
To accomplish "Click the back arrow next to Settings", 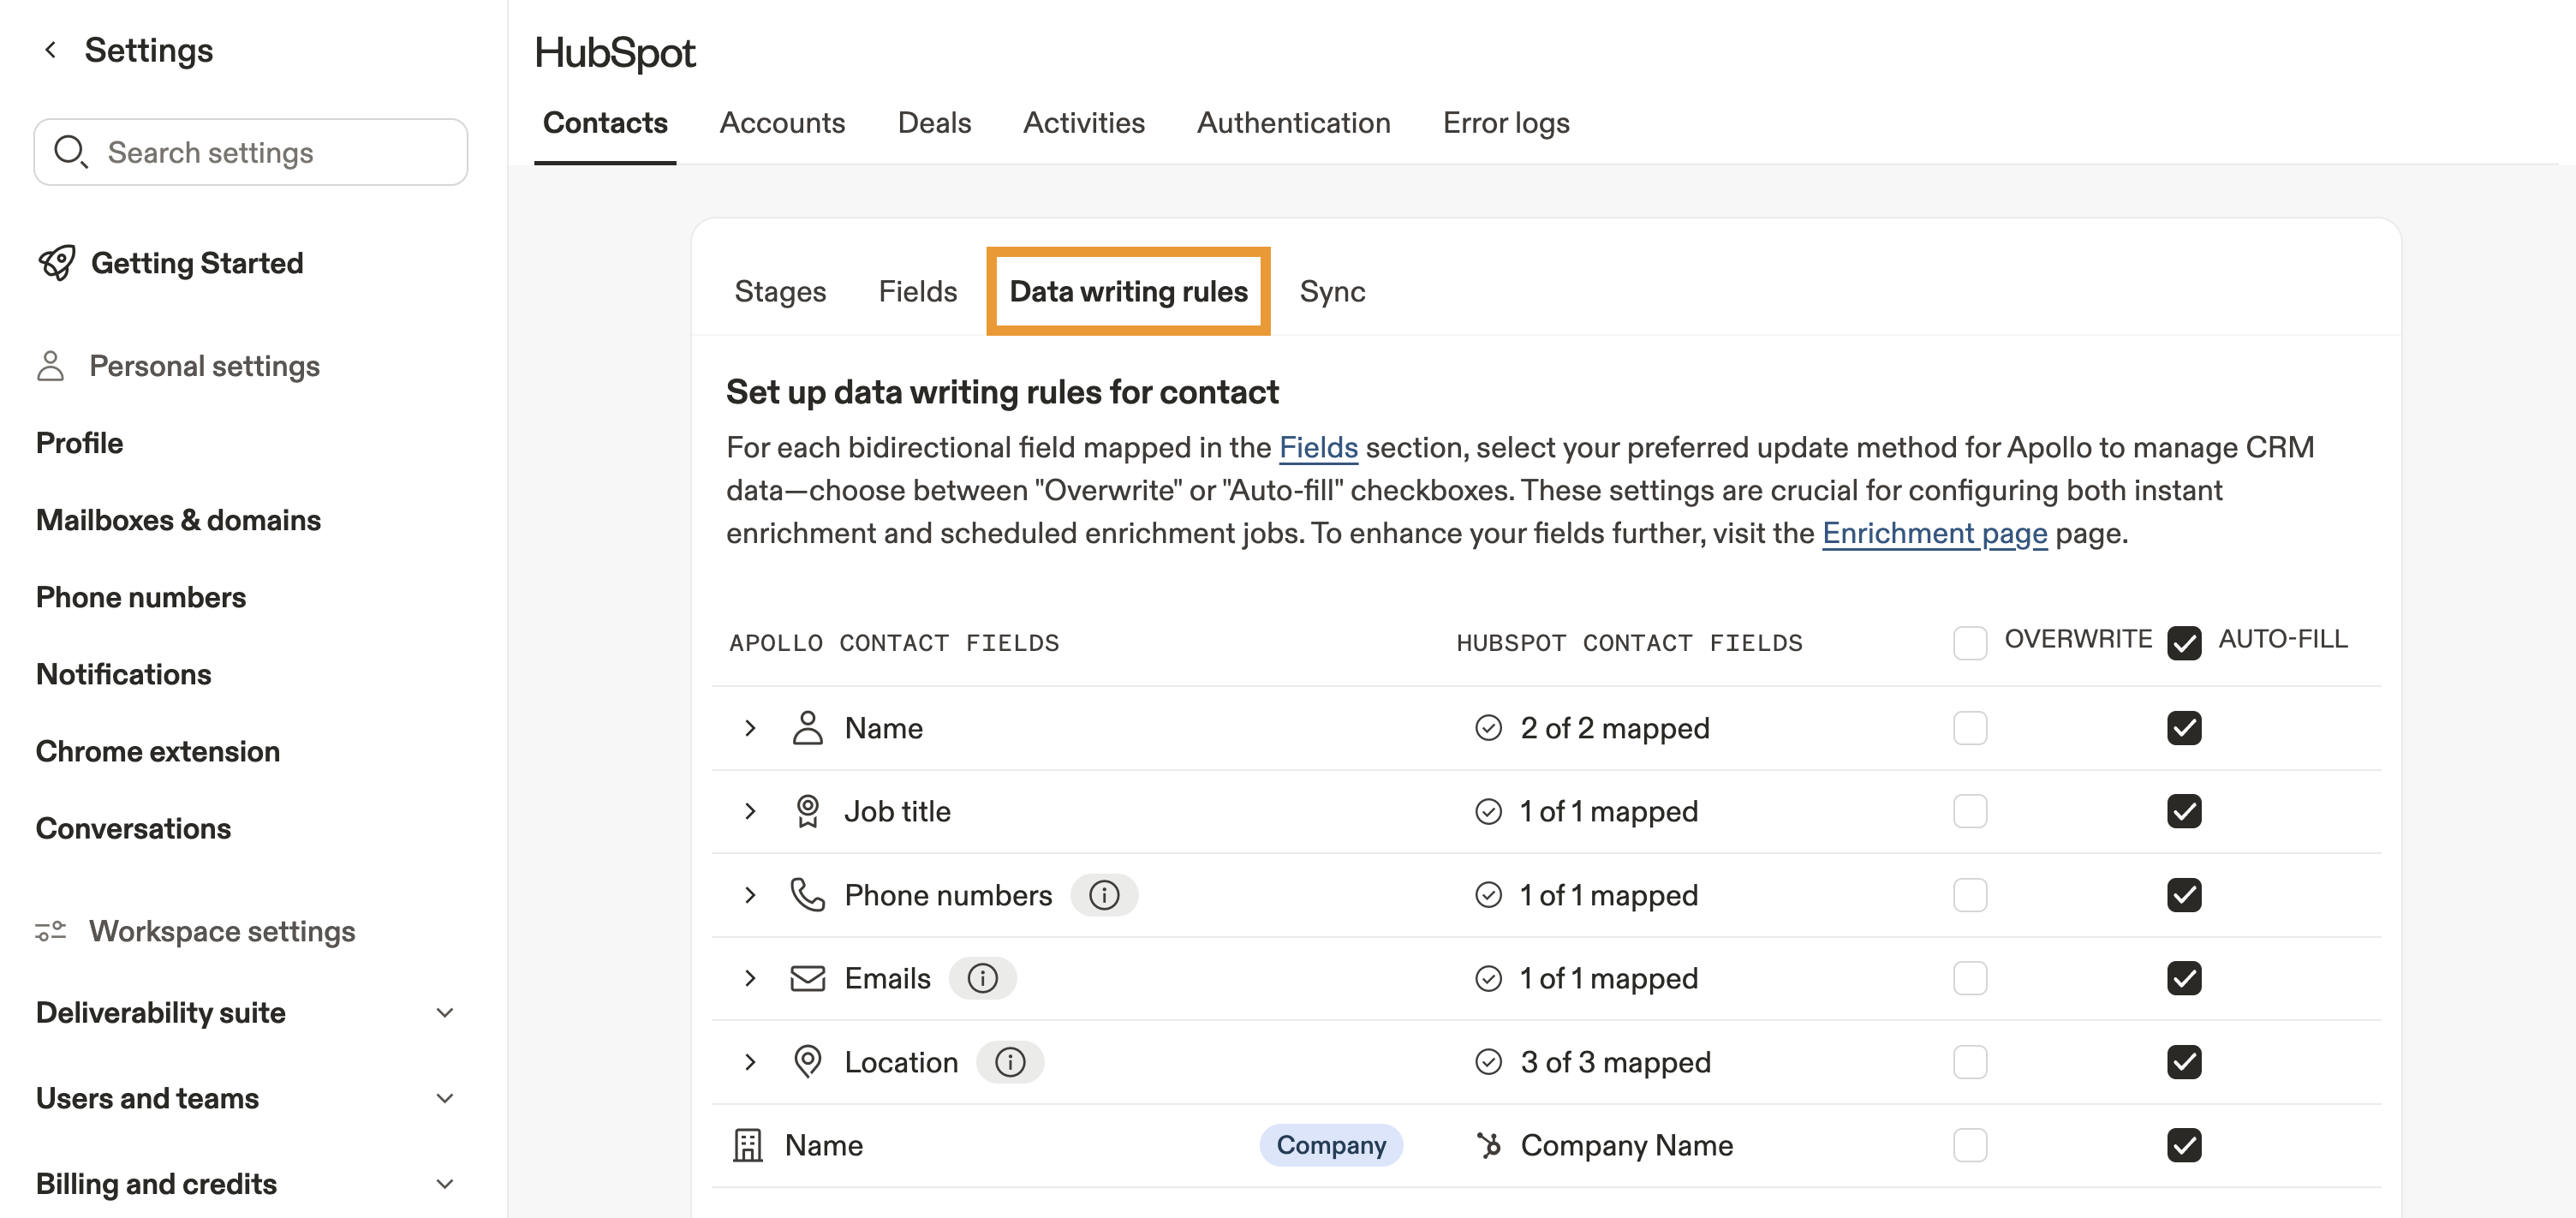I will [x=50, y=49].
